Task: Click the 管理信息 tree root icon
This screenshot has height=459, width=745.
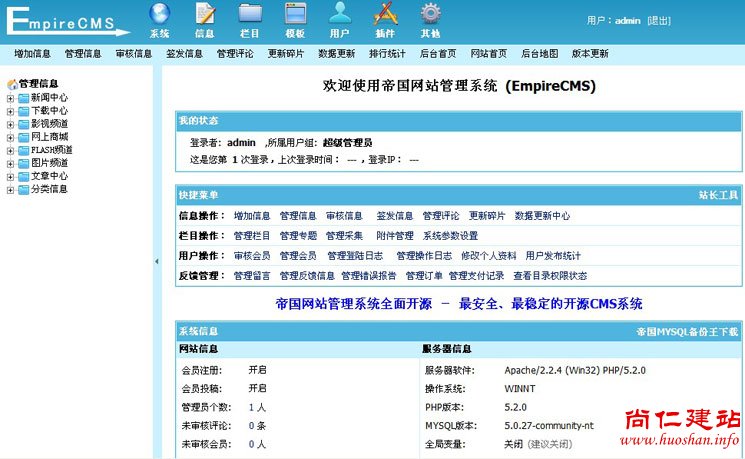Action: pyautogui.click(x=12, y=84)
